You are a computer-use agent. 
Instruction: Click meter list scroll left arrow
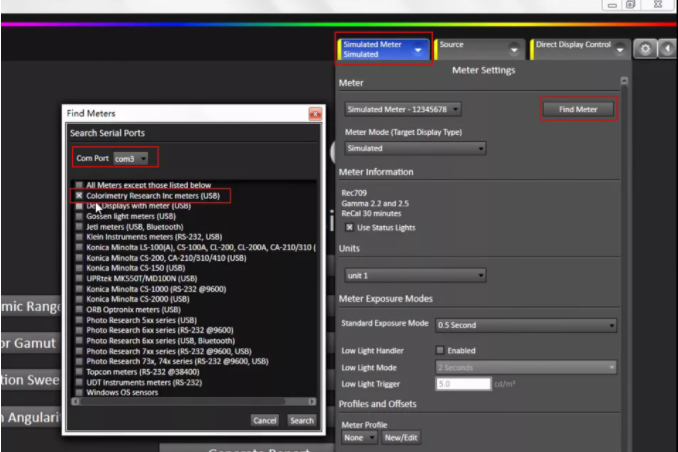coord(75,402)
